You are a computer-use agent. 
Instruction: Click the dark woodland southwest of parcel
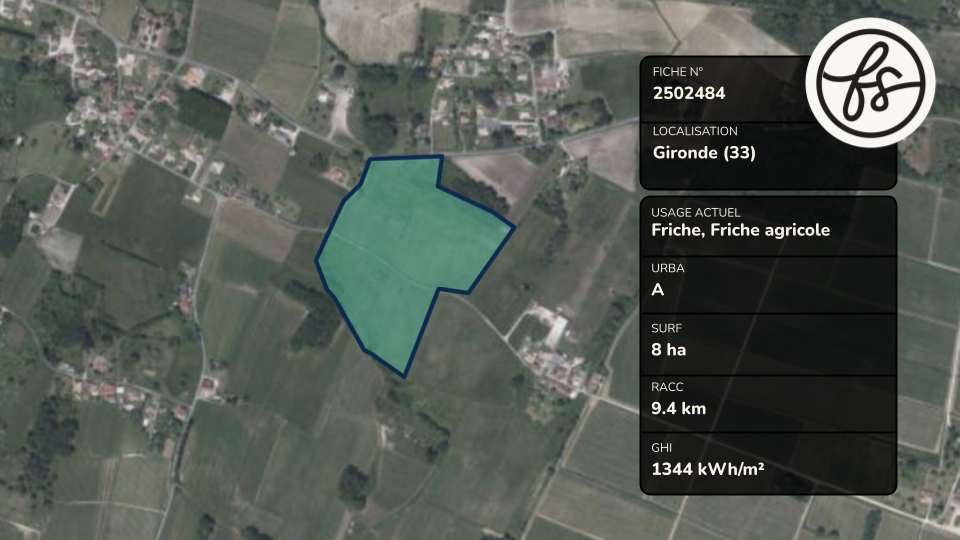pyautogui.click(x=314, y=317)
